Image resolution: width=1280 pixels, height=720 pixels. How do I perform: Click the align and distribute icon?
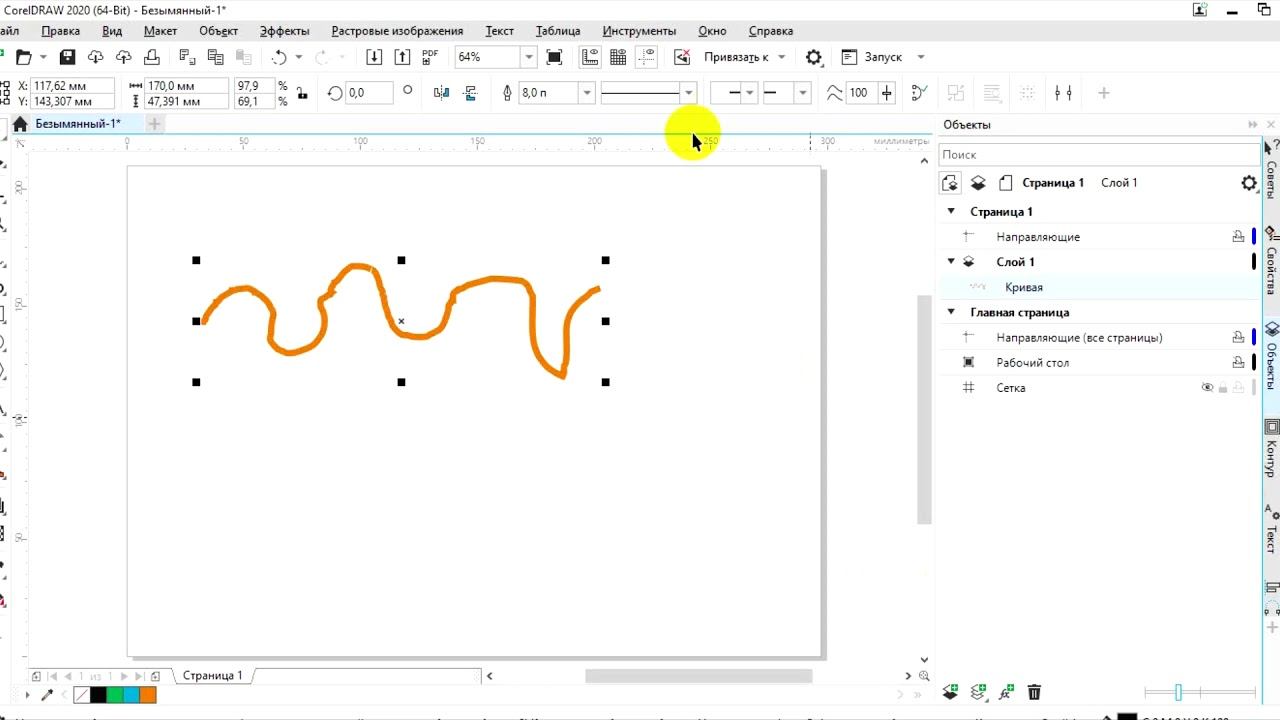(x=1064, y=93)
